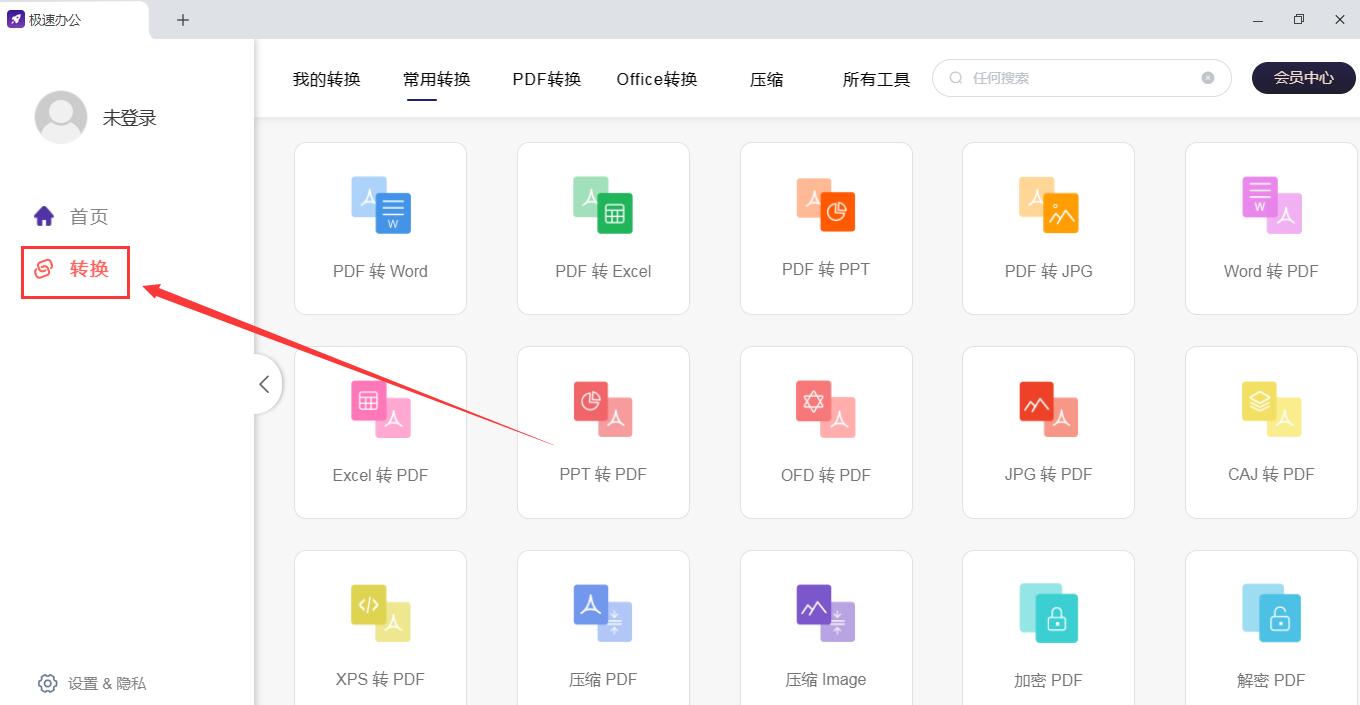Open the JPG 转 PDF converter icon

pyautogui.click(x=1048, y=409)
